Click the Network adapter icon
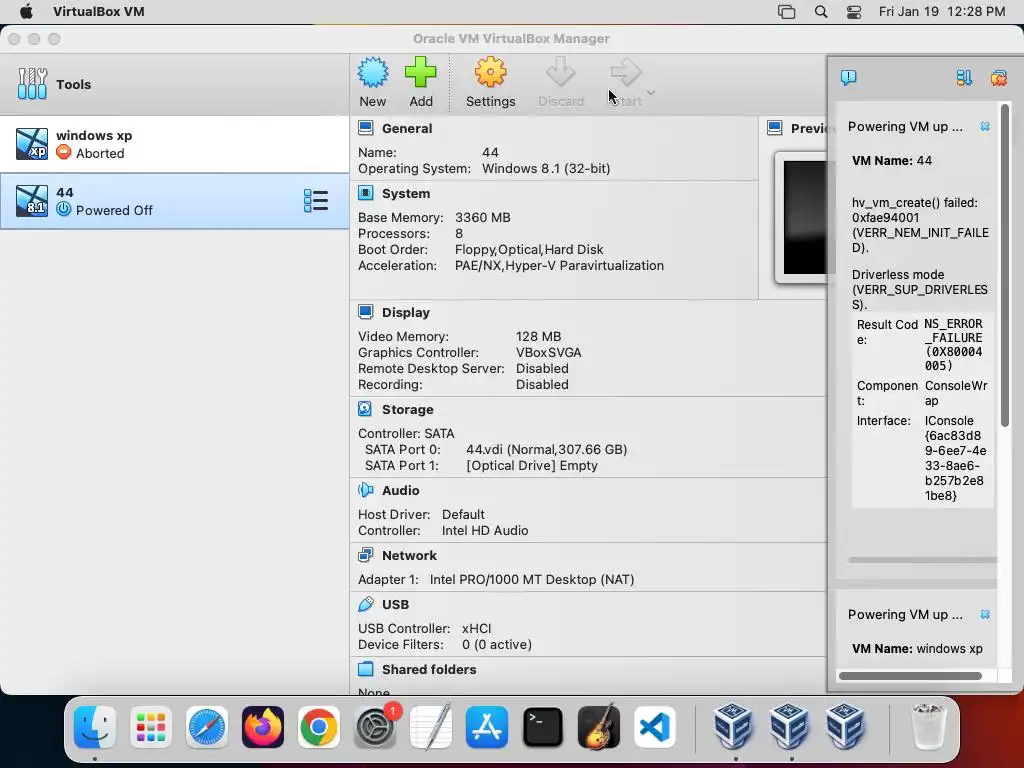This screenshot has height=768, width=1024. 366,556
